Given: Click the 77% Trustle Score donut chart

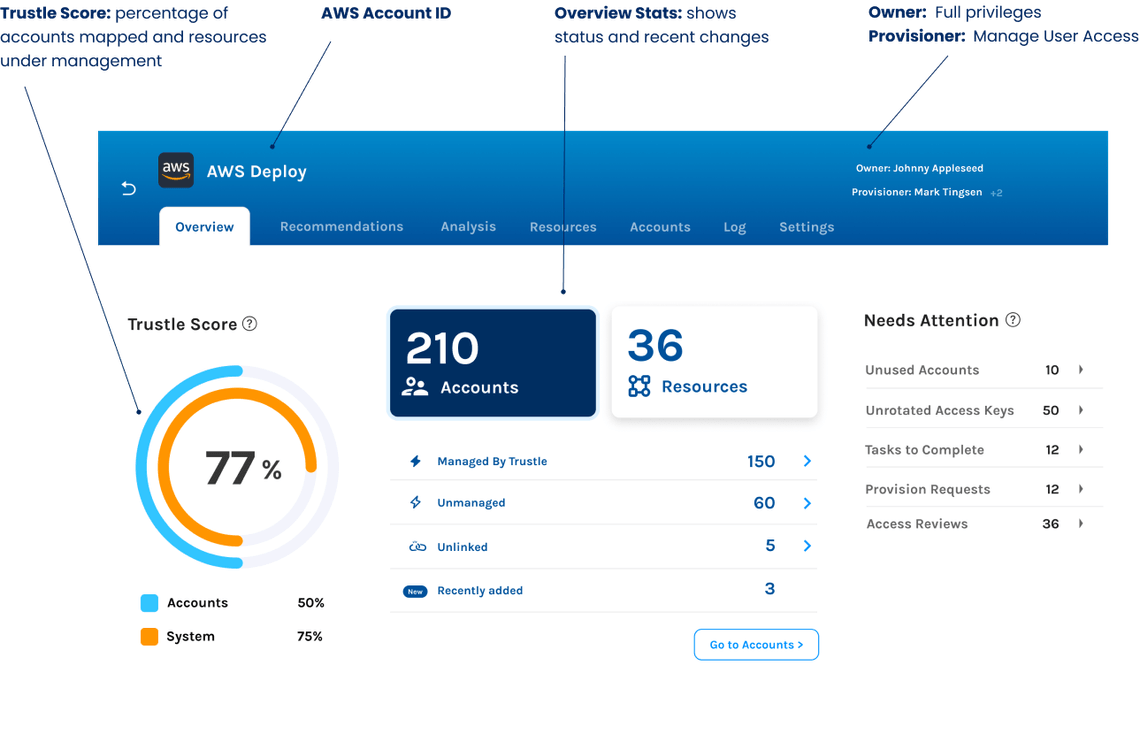Looking at the screenshot, I should click(x=237, y=467).
